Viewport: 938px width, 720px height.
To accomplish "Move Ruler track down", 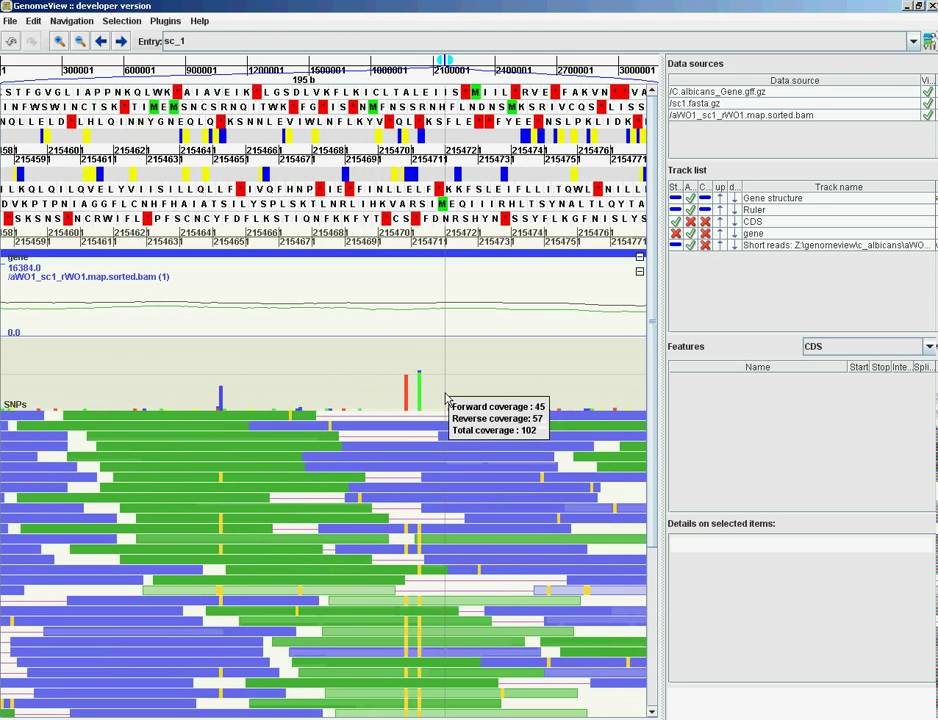I will click(x=735, y=210).
